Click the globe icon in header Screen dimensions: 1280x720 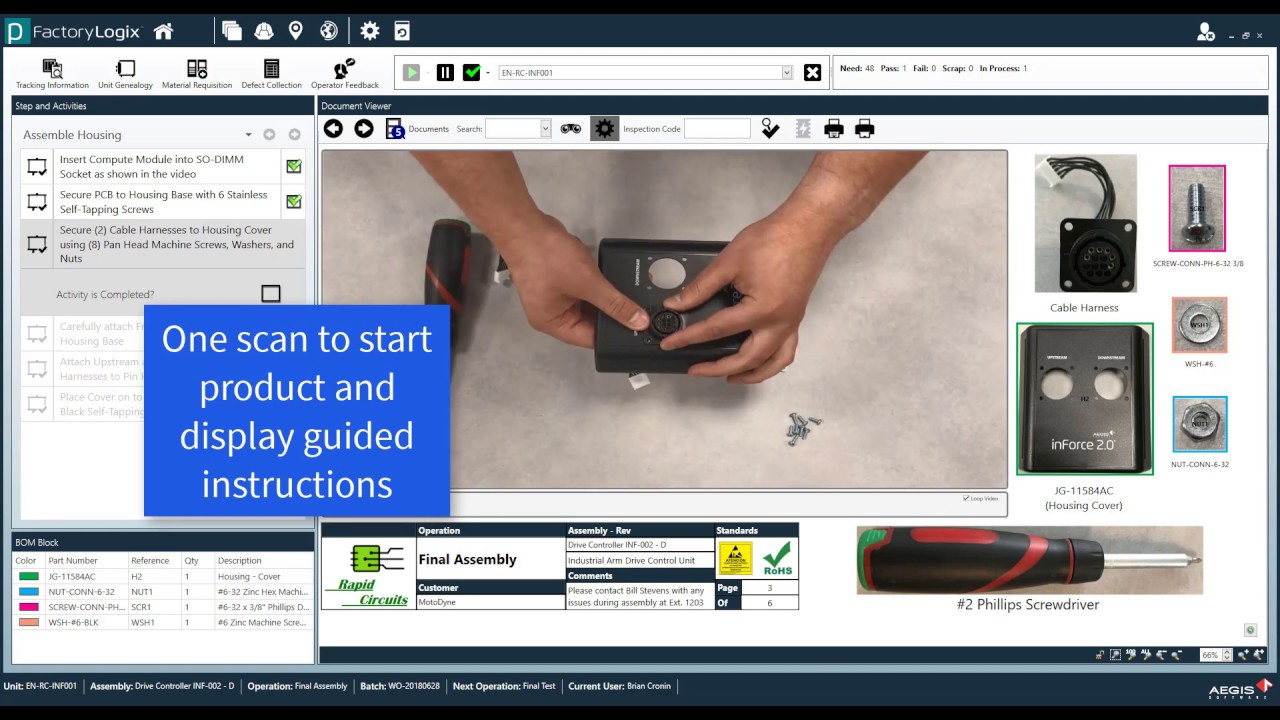click(328, 31)
